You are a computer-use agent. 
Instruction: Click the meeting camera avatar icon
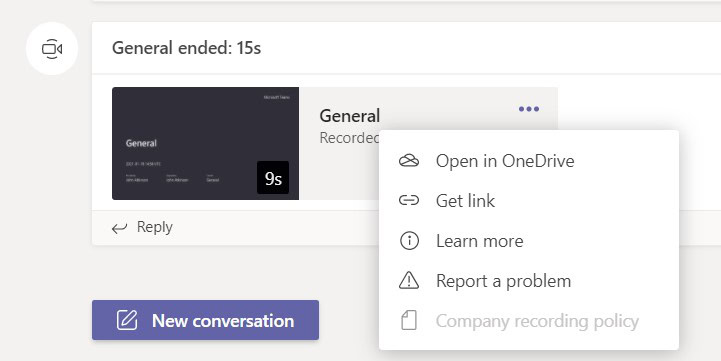pos(52,48)
